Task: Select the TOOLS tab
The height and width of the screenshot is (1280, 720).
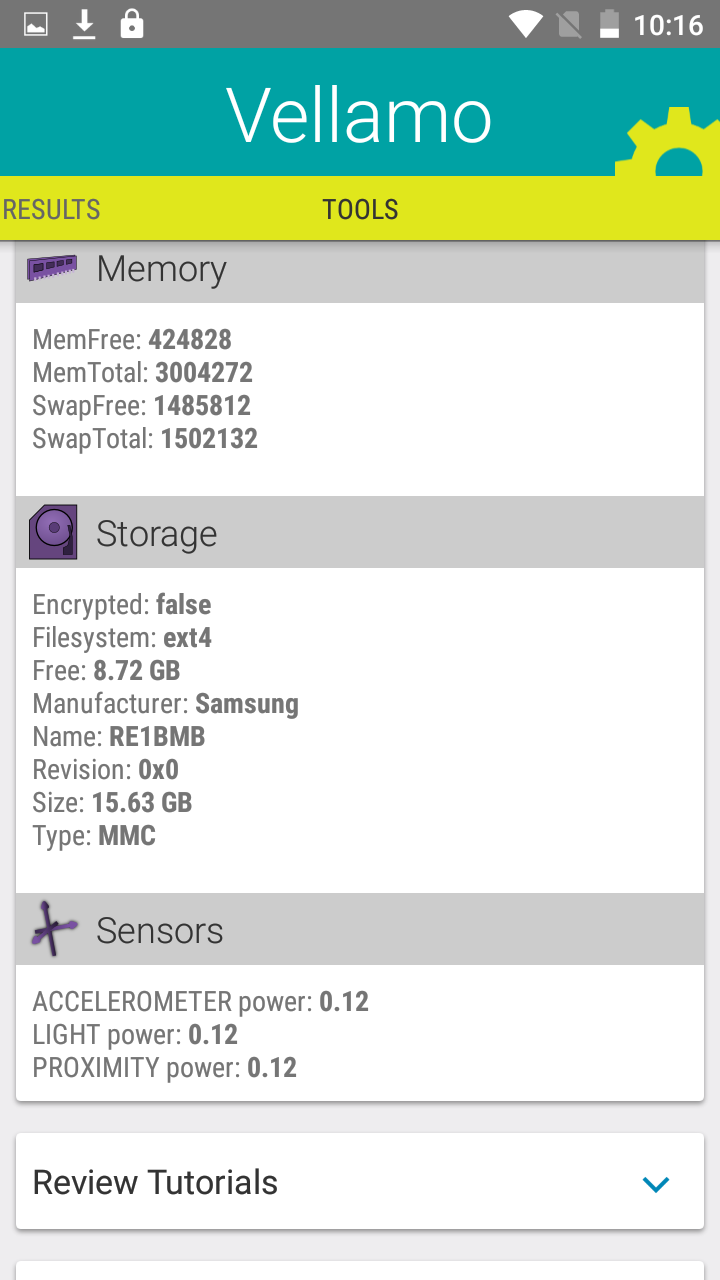Action: [360, 210]
